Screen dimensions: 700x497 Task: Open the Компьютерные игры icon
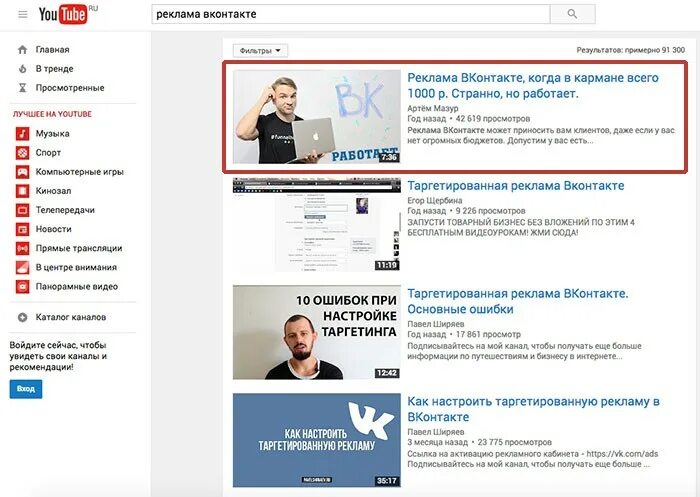tap(22, 172)
